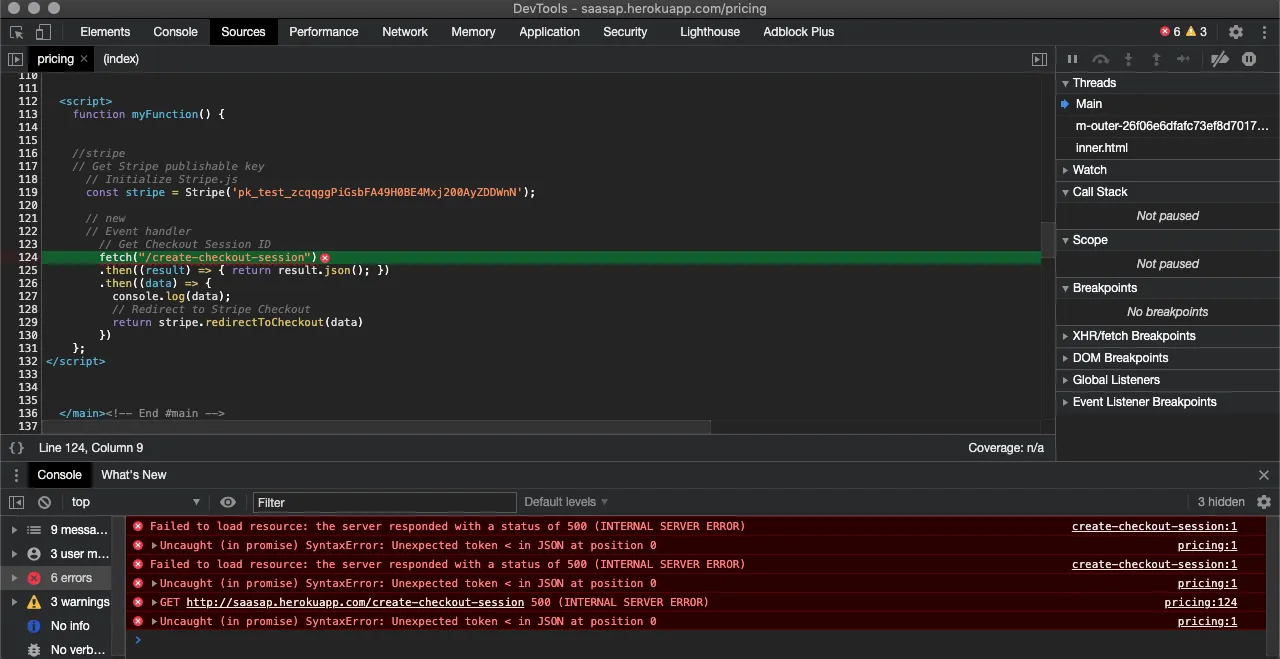Create a live expression with eye icon
Screen dimensions: 1280x659
coord(228,502)
